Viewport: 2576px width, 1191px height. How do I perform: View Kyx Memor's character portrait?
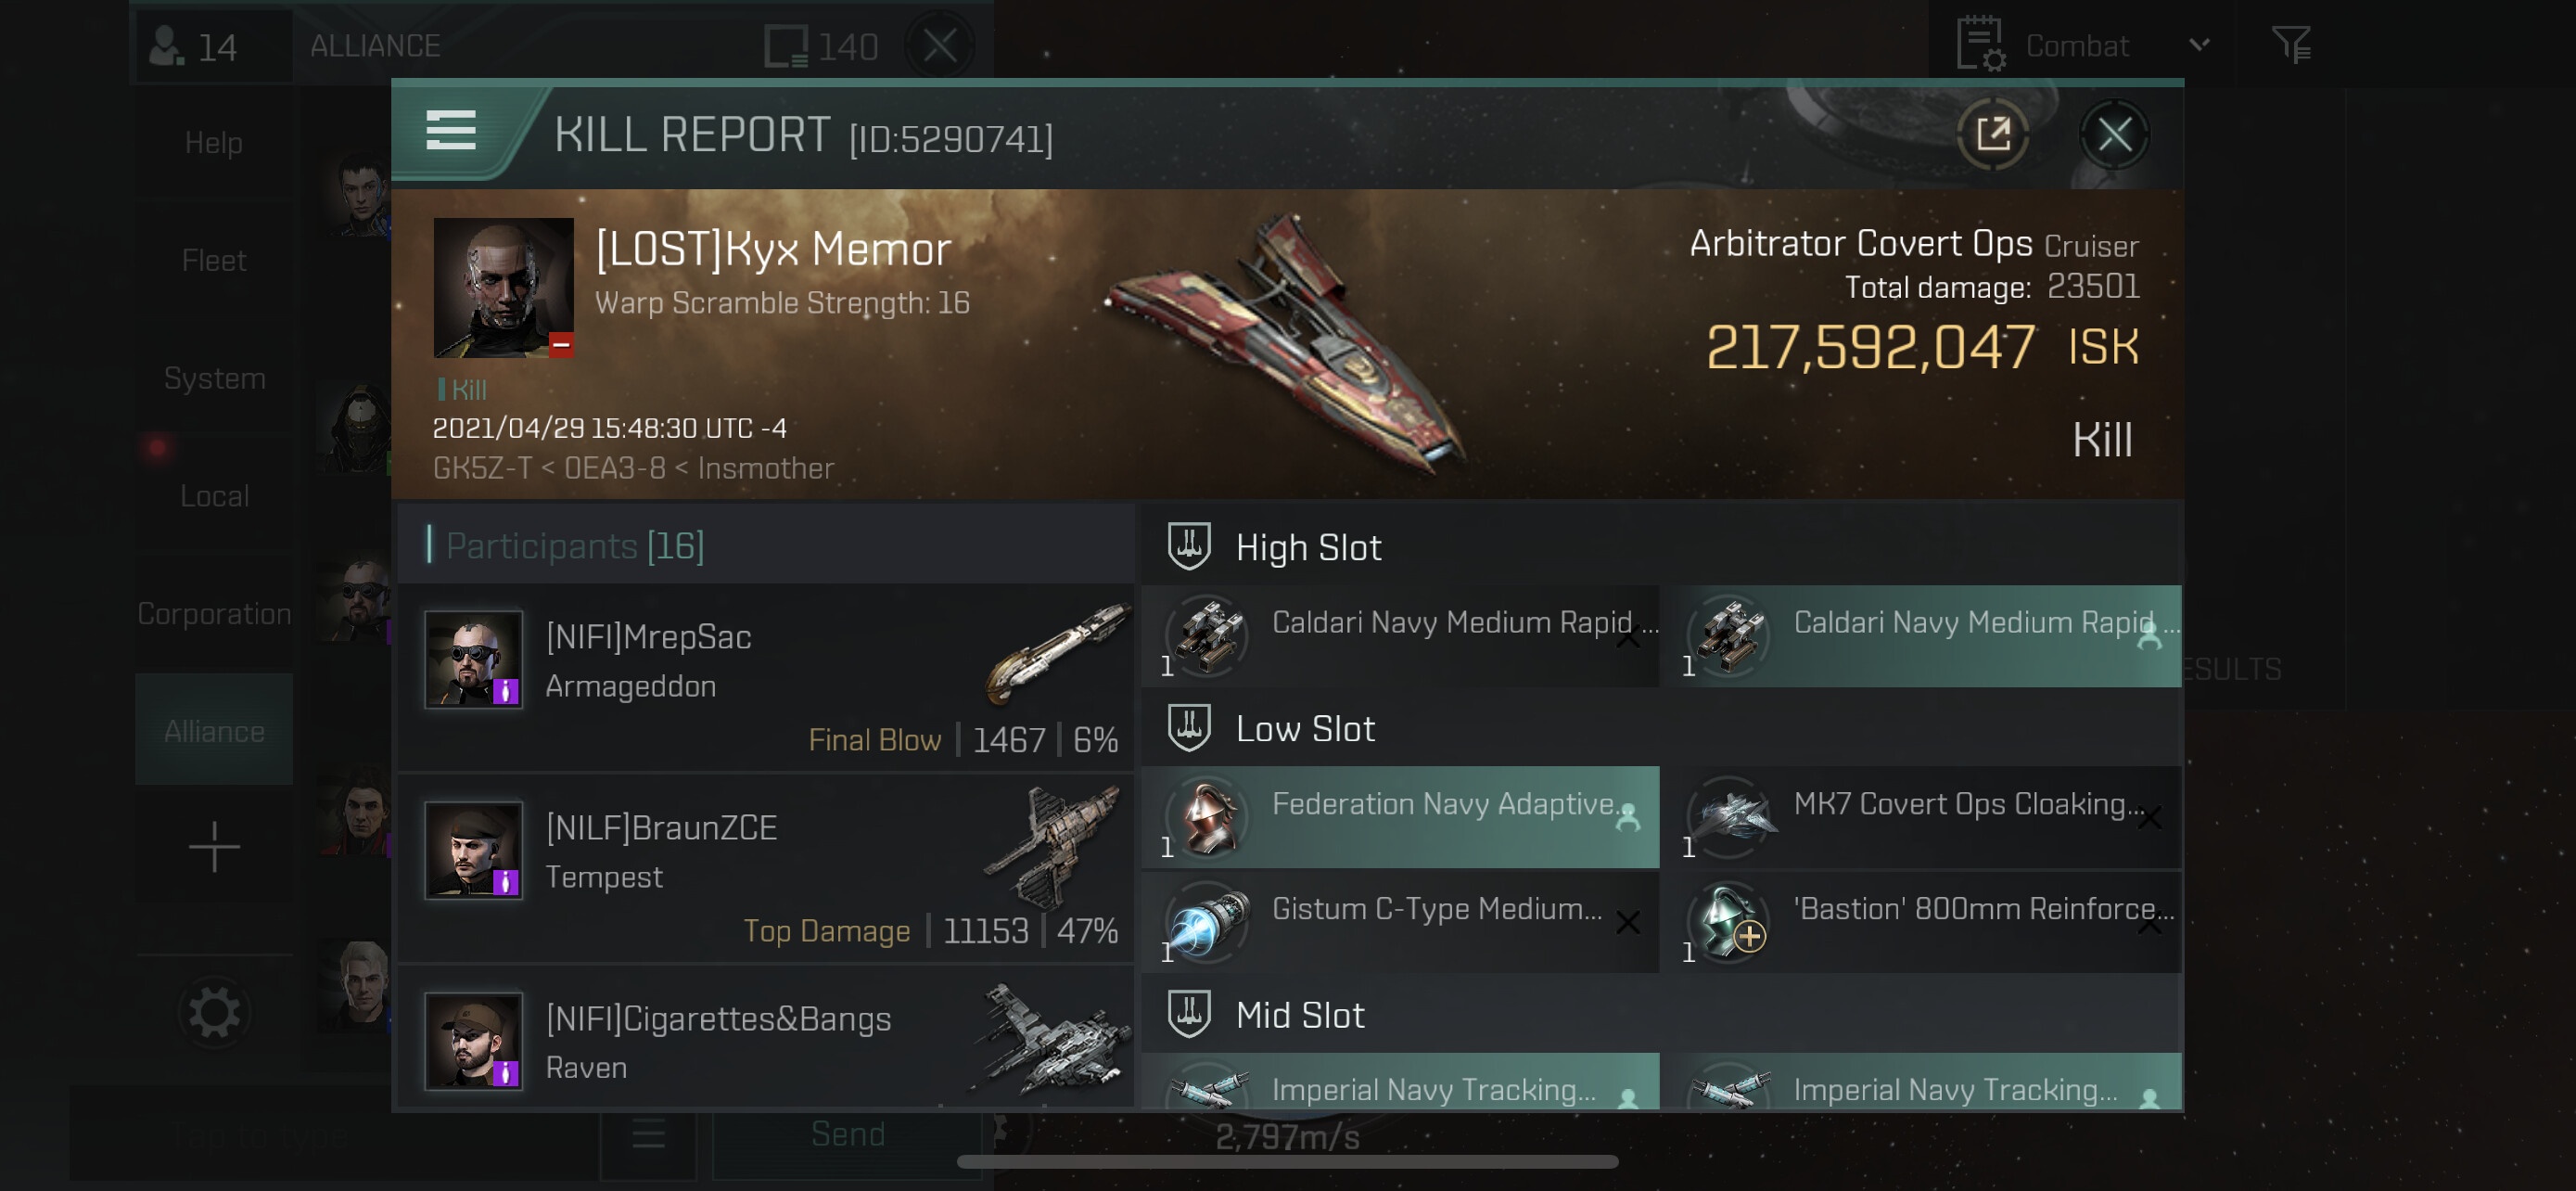(503, 288)
